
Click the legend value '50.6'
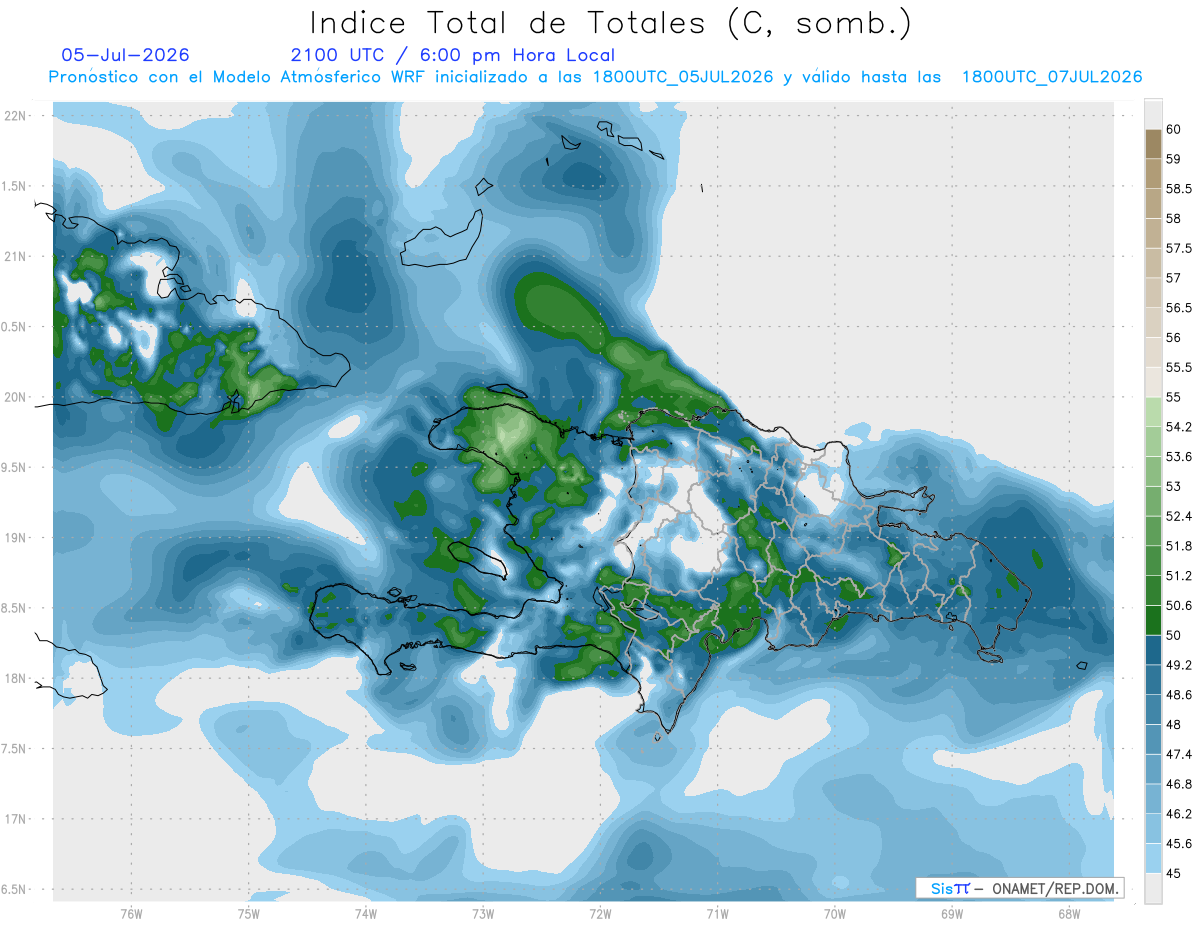coord(1178,606)
